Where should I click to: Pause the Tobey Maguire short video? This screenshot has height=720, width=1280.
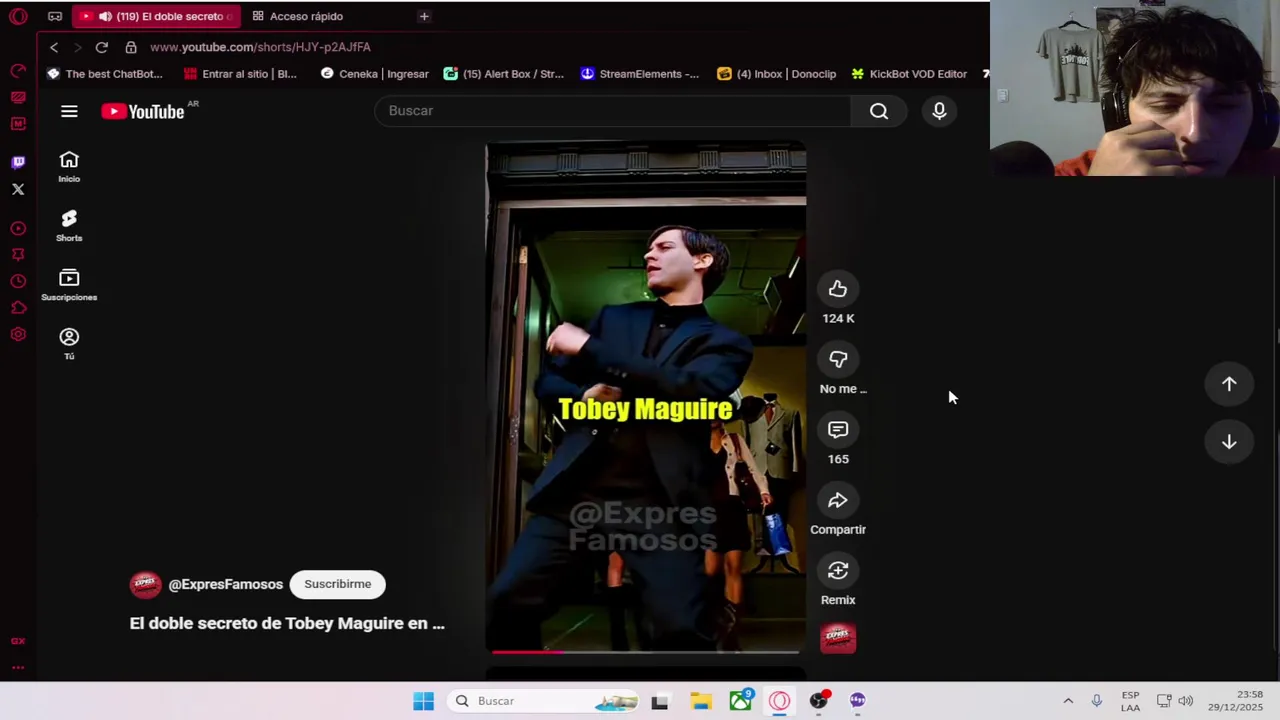click(645, 397)
